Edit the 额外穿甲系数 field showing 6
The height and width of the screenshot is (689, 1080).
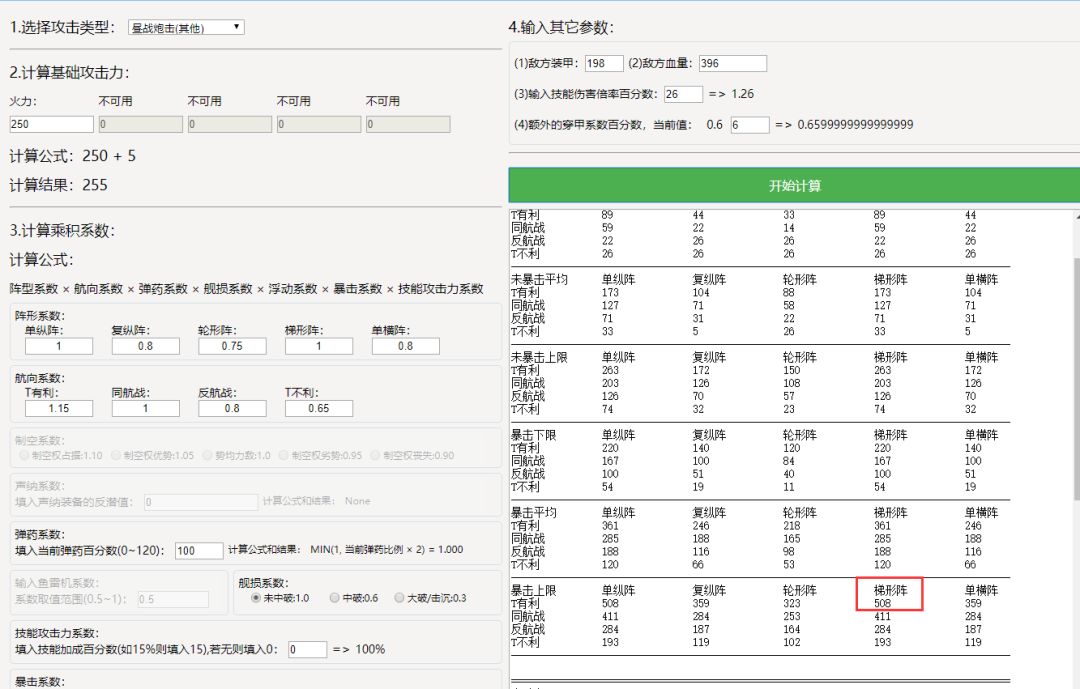(x=750, y=125)
